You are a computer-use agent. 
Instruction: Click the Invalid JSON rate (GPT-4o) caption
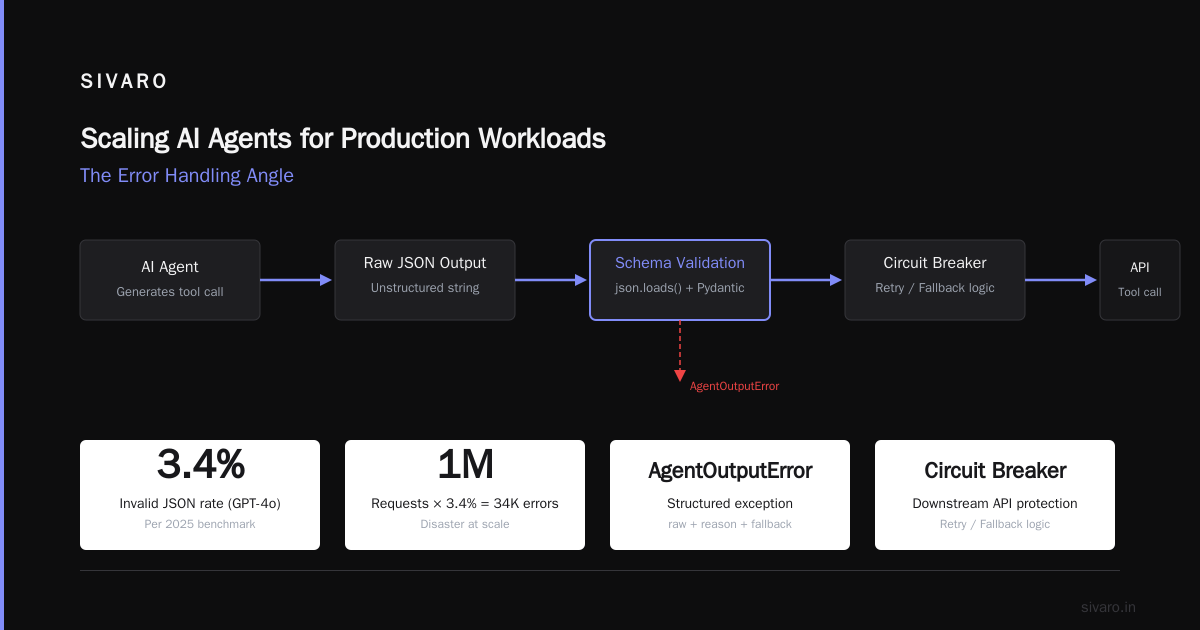click(200, 503)
